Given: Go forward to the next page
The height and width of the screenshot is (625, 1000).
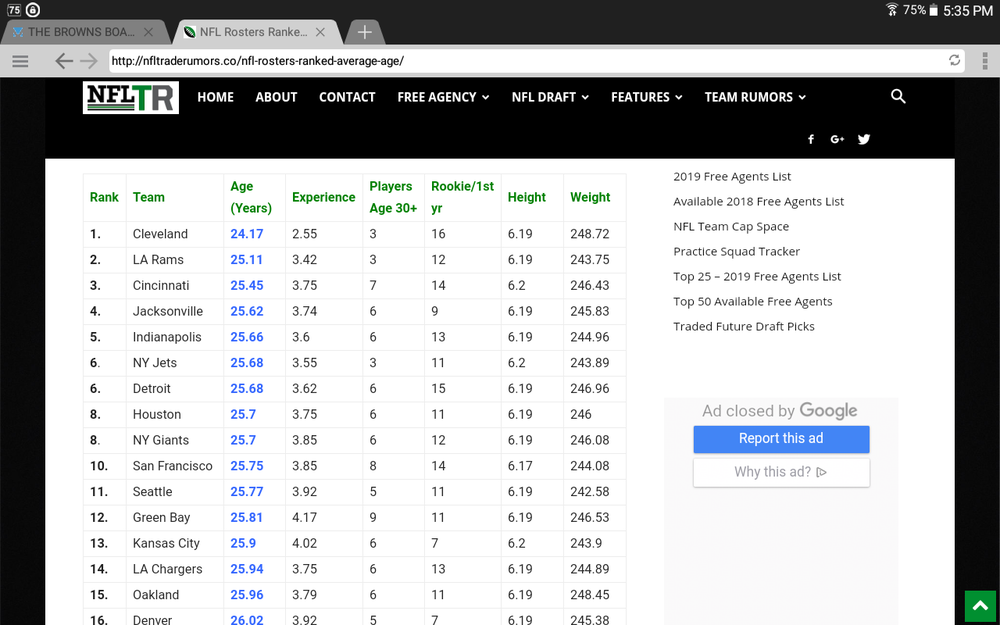Looking at the screenshot, I should [x=89, y=61].
